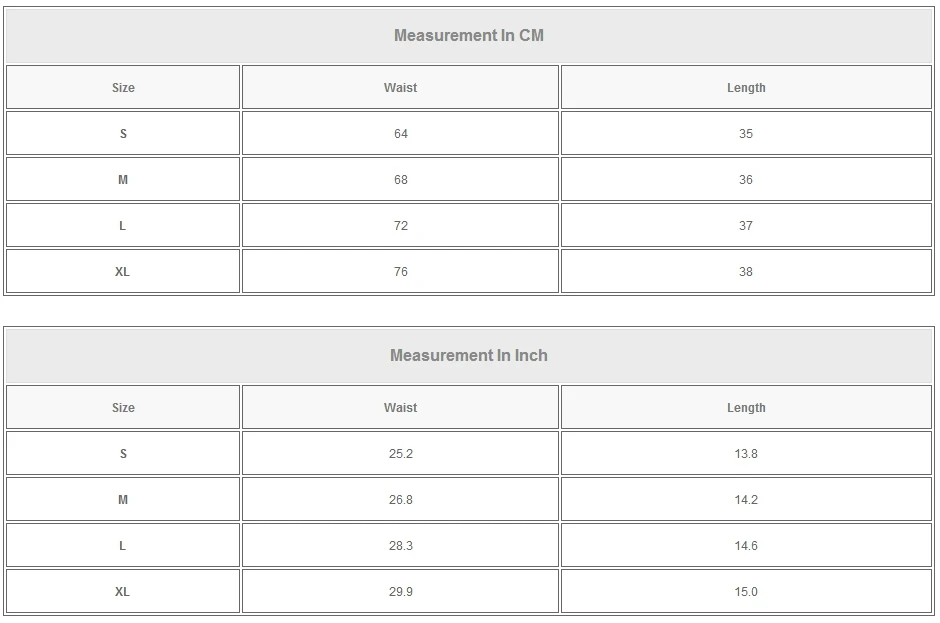940x623 pixels.
Task: Click the Size header in the Inch table
Action: pyautogui.click(x=123, y=408)
